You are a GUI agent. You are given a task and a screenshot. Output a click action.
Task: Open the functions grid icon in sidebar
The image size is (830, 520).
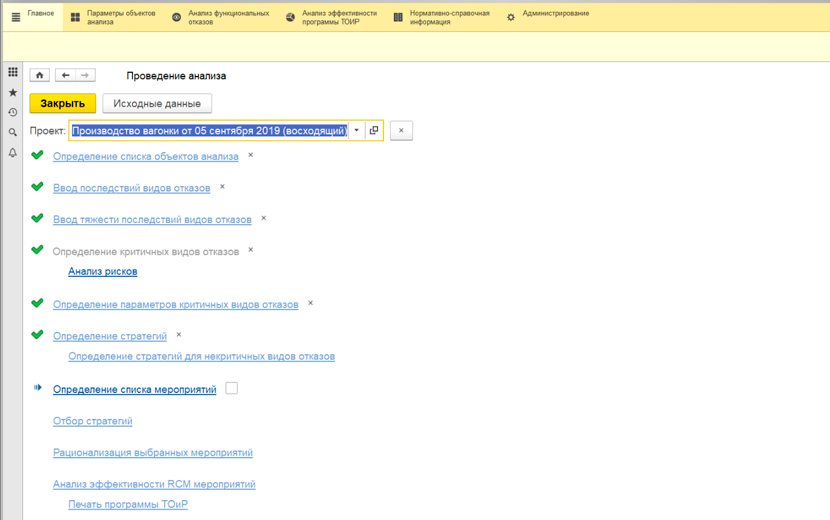[x=13, y=72]
